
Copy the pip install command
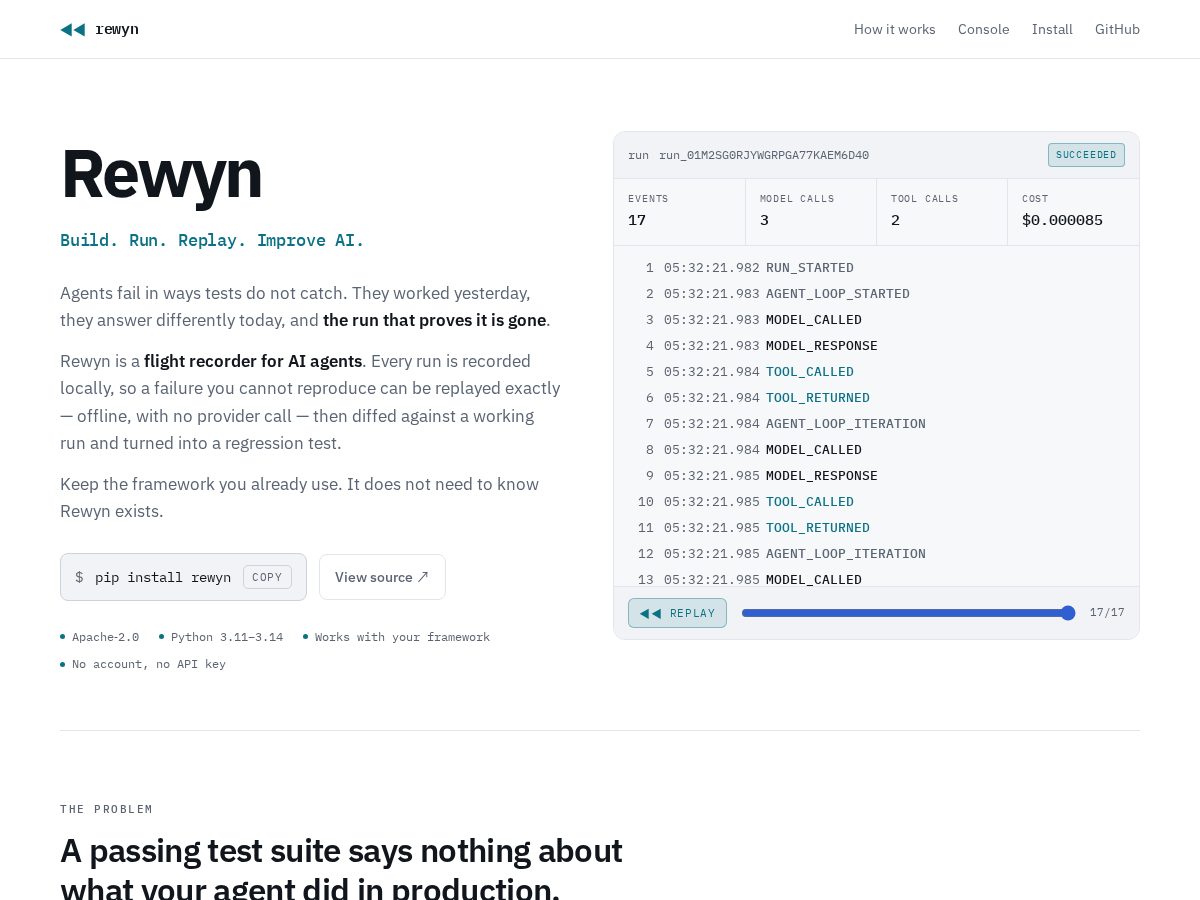coord(267,577)
